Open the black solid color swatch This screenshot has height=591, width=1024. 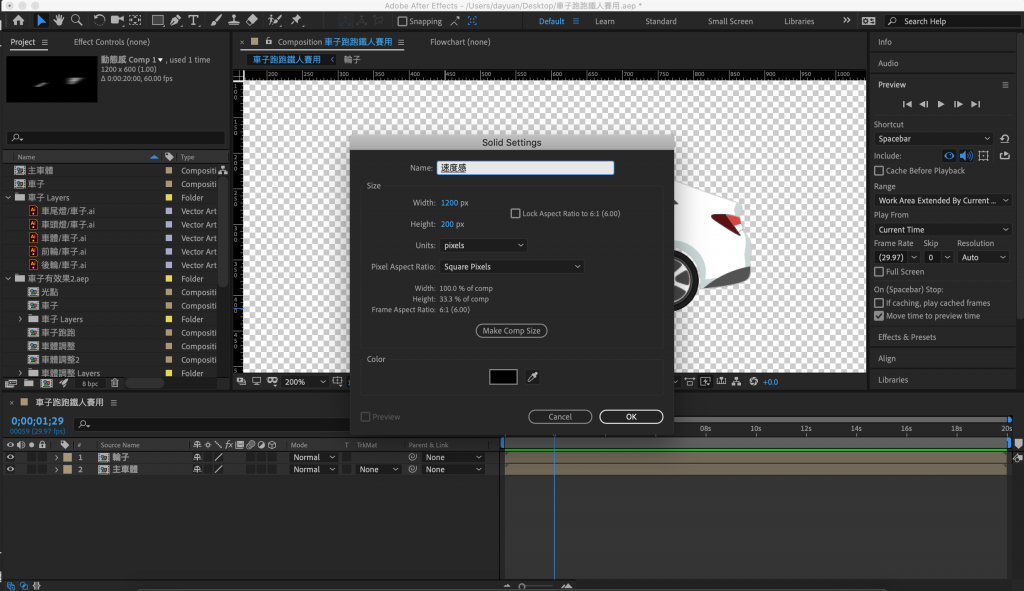503,377
